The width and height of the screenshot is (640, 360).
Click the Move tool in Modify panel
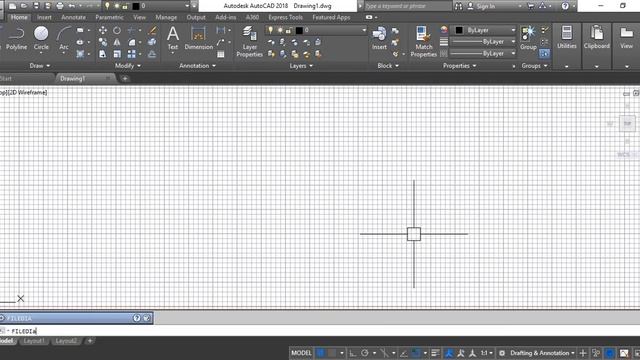(102, 30)
